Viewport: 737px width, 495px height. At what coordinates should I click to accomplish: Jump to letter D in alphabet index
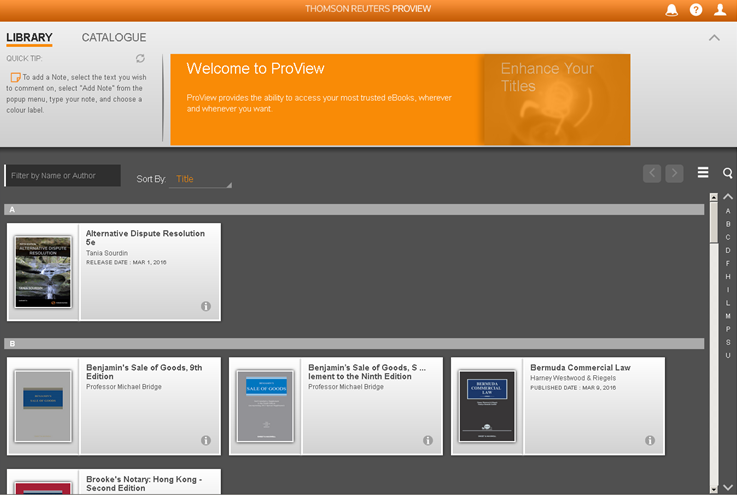[x=728, y=251]
